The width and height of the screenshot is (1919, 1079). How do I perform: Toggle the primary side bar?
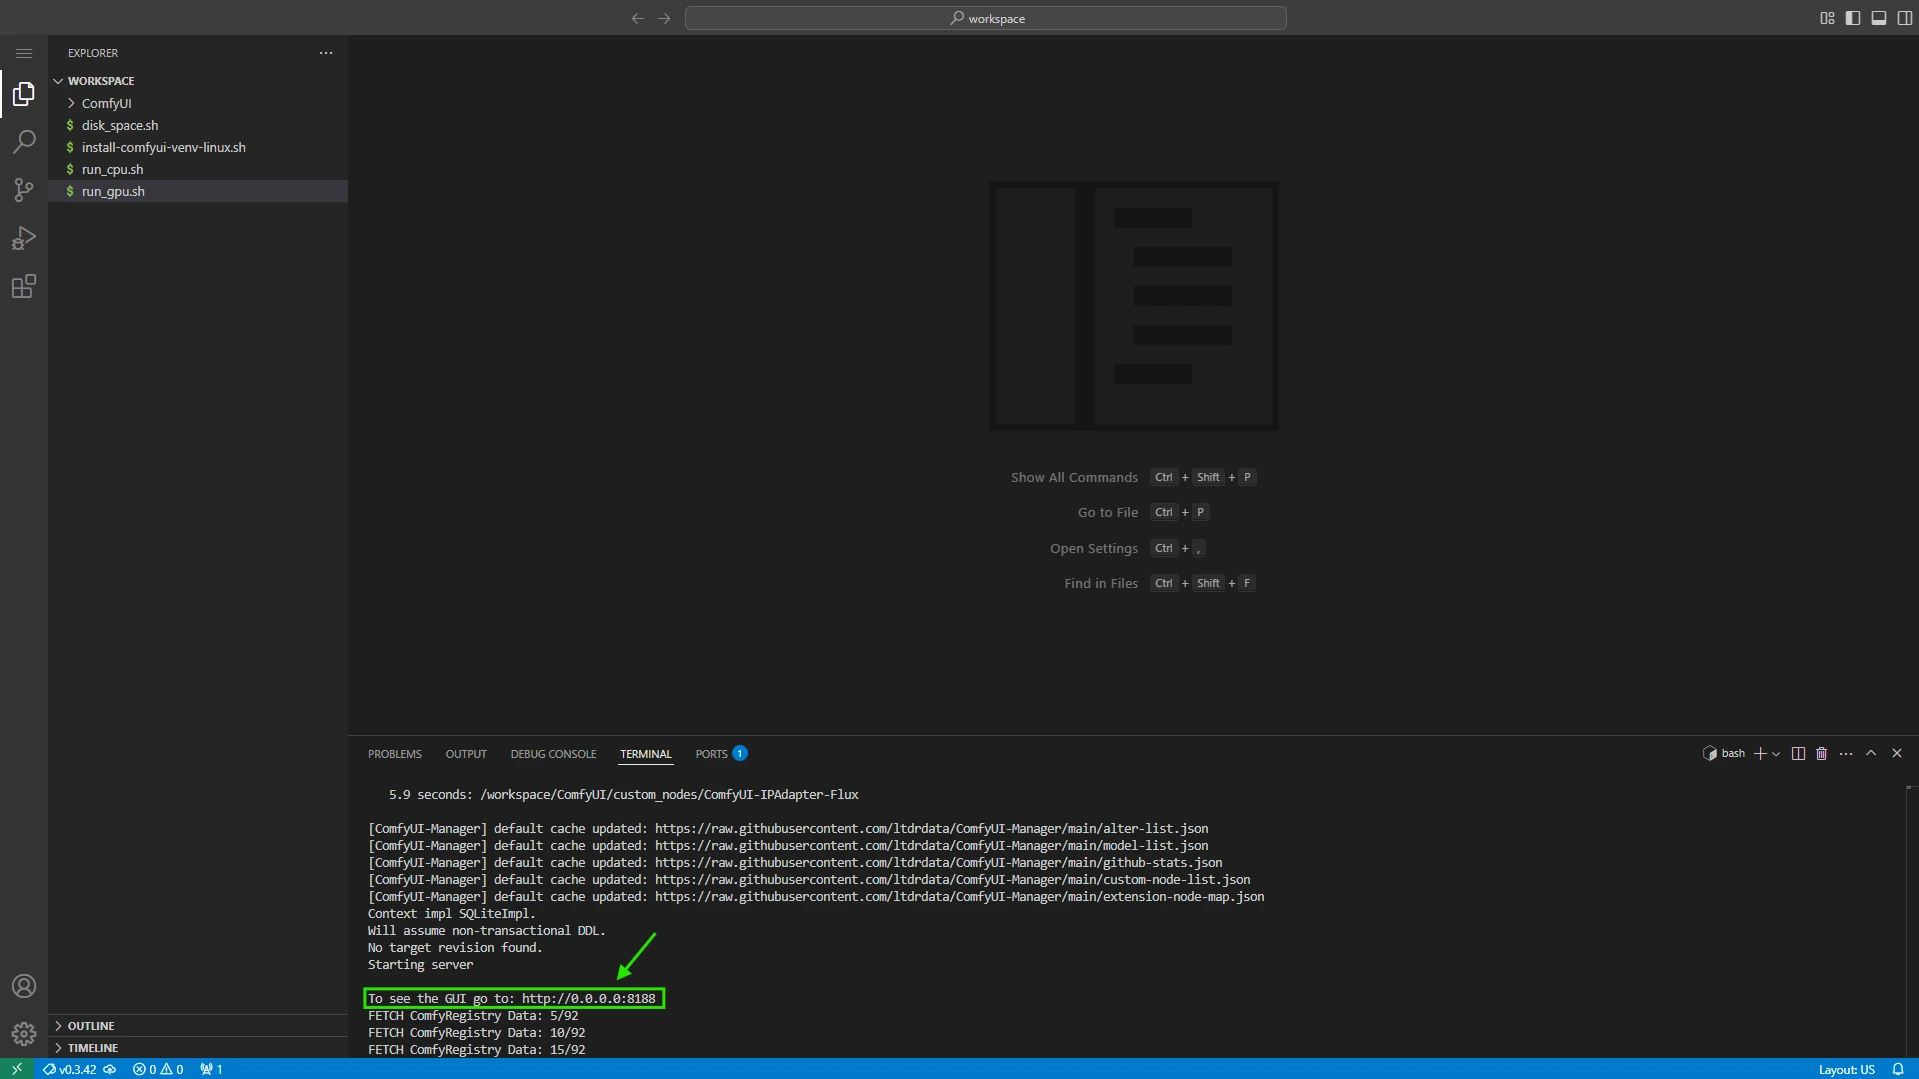(x=1853, y=18)
